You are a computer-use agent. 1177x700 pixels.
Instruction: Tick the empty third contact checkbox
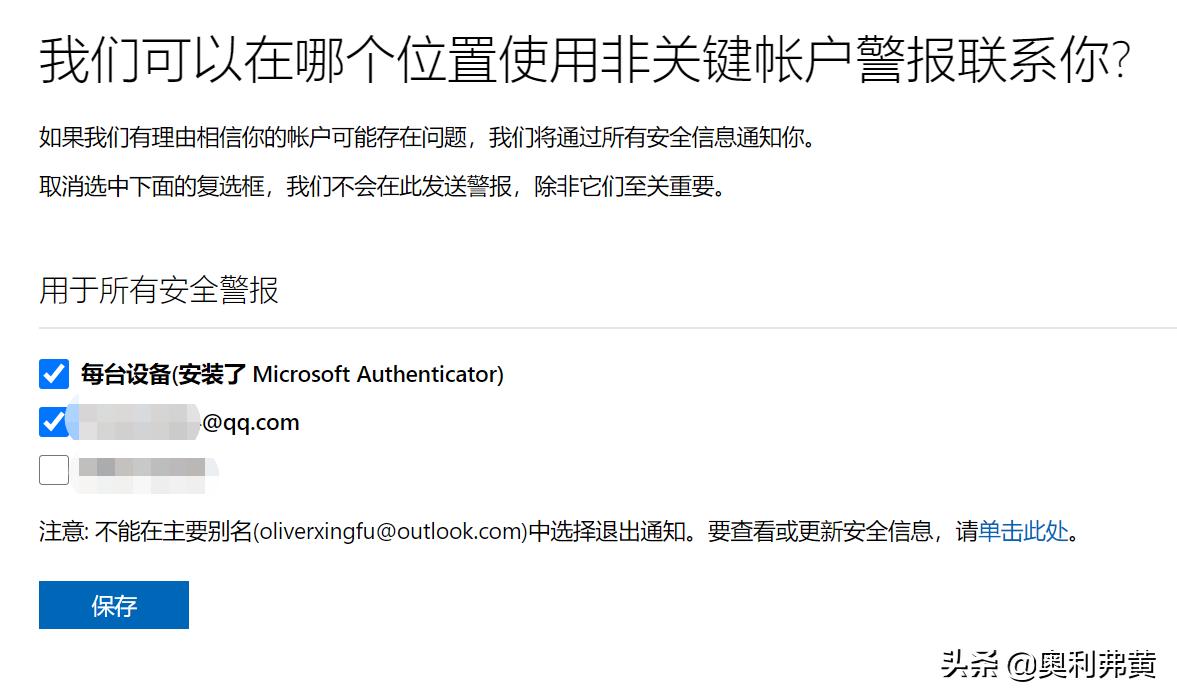54,469
